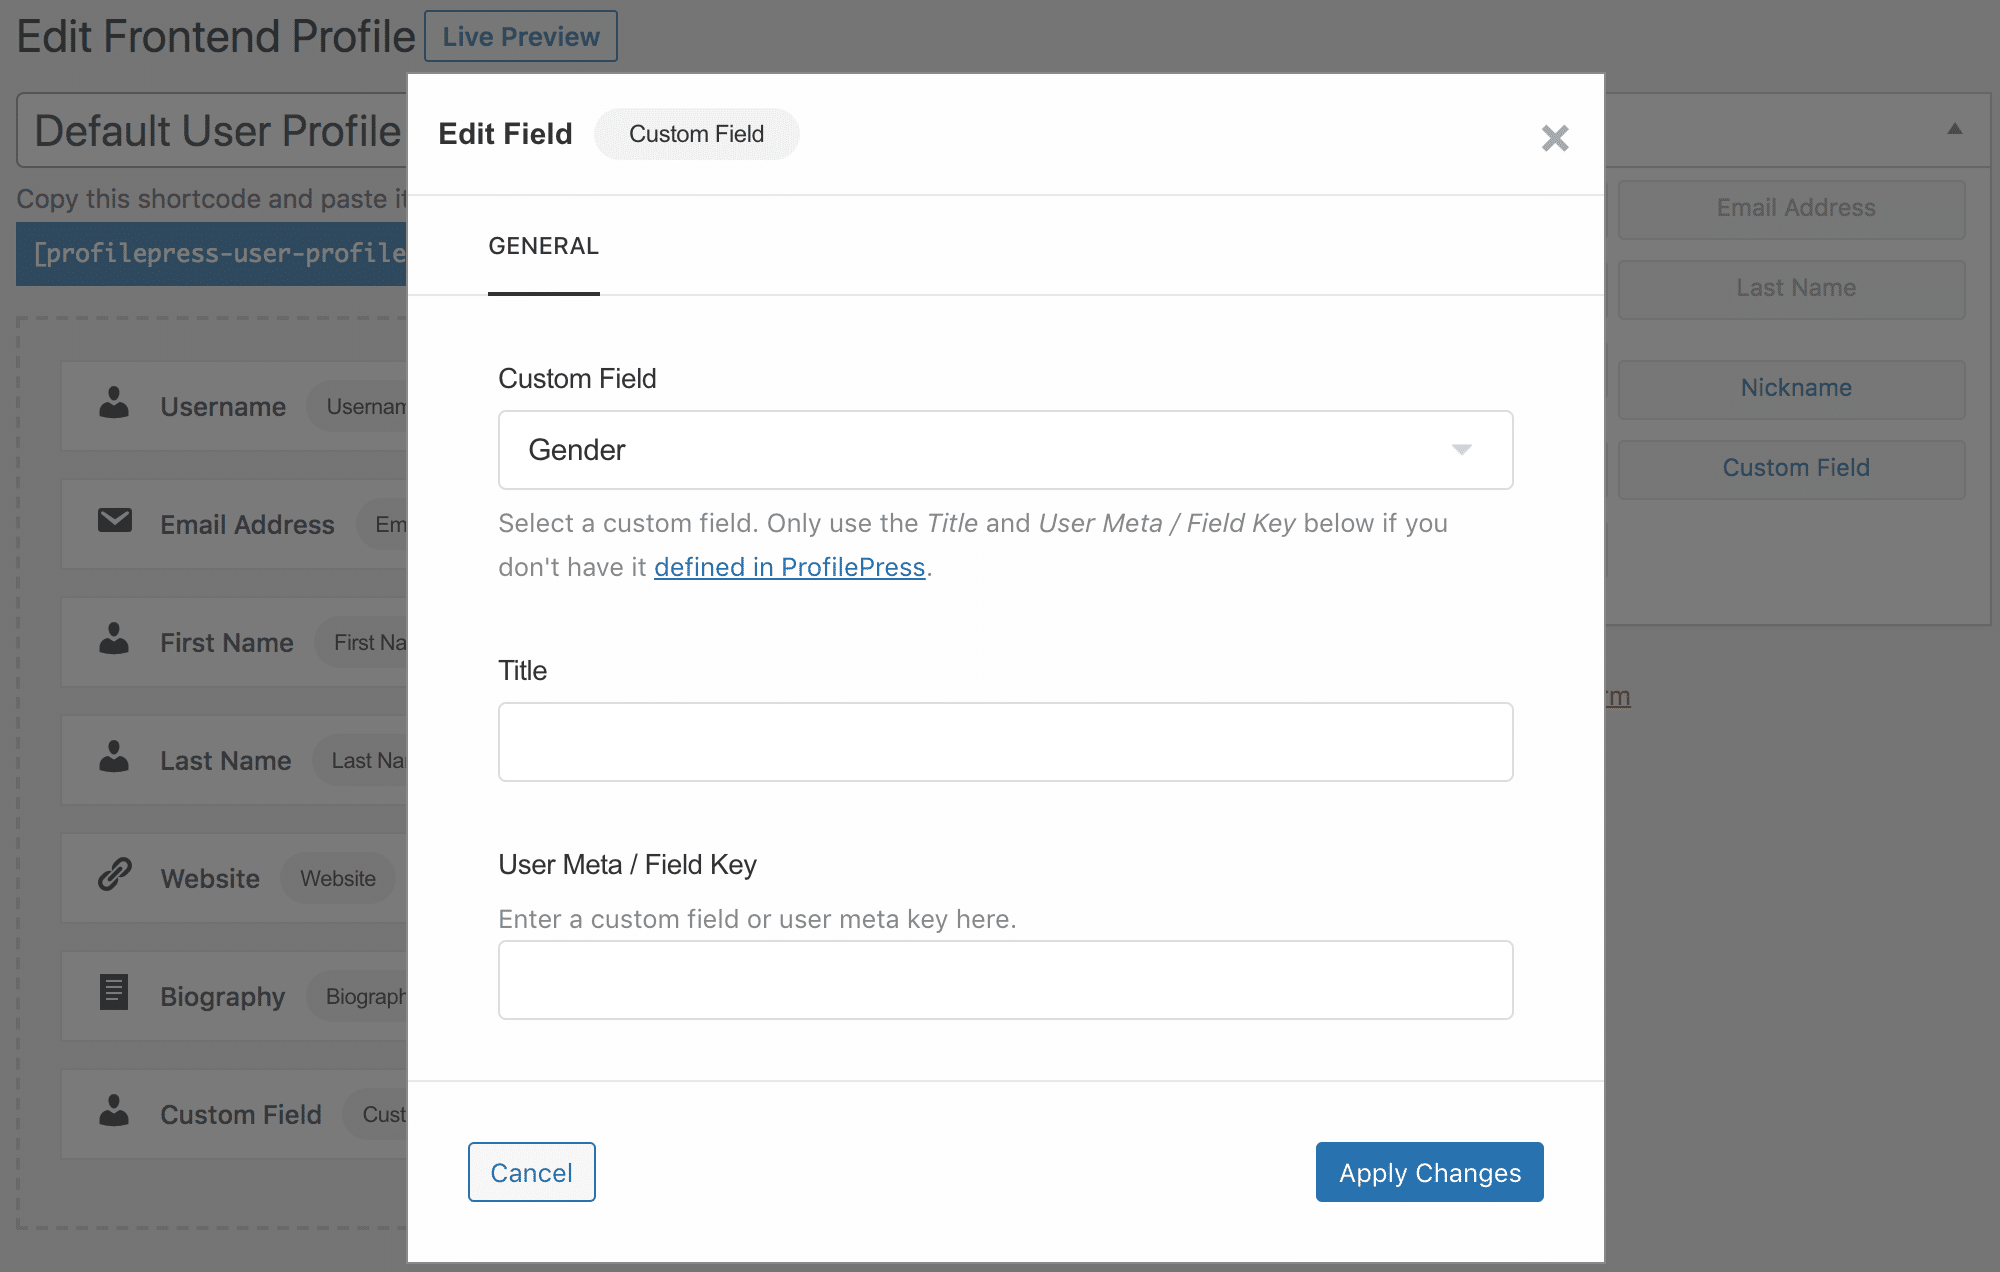Apply Changes to the field
2000x1272 pixels.
tap(1428, 1171)
